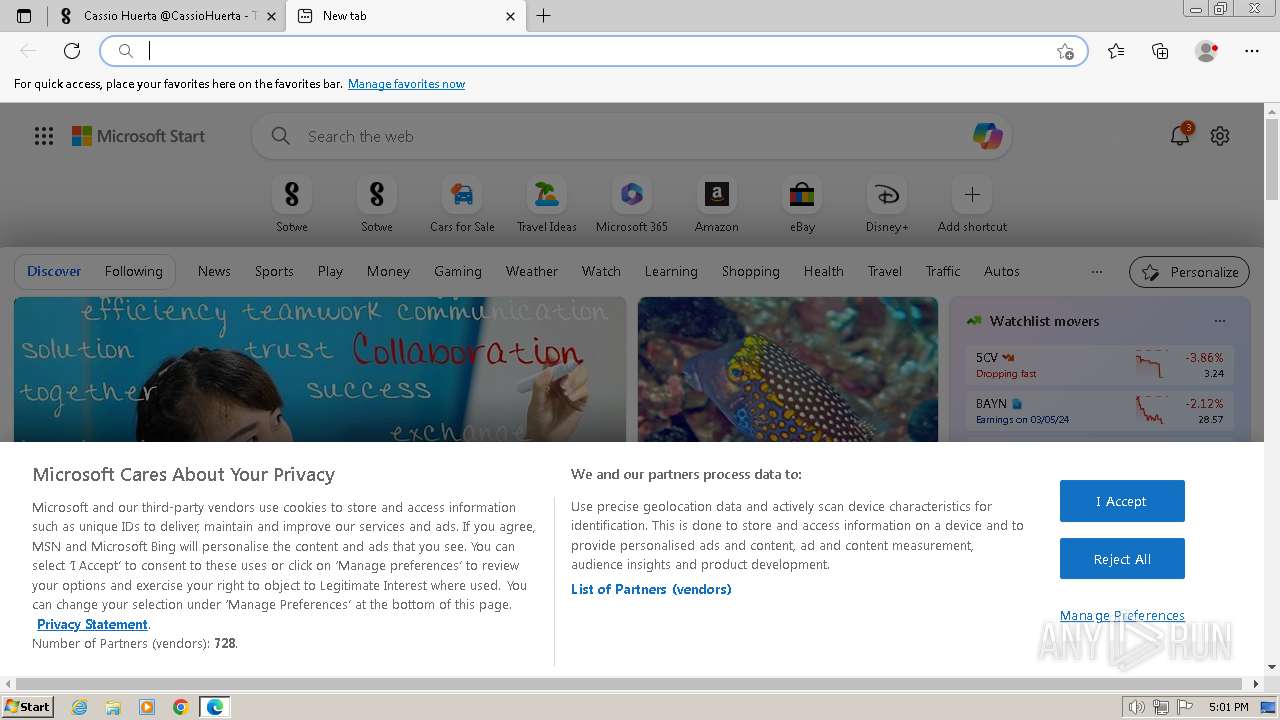Image resolution: width=1280 pixels, height=720 pixels.
Task: Open the Microsoft 365 shortcut
Action: [631, 204]
